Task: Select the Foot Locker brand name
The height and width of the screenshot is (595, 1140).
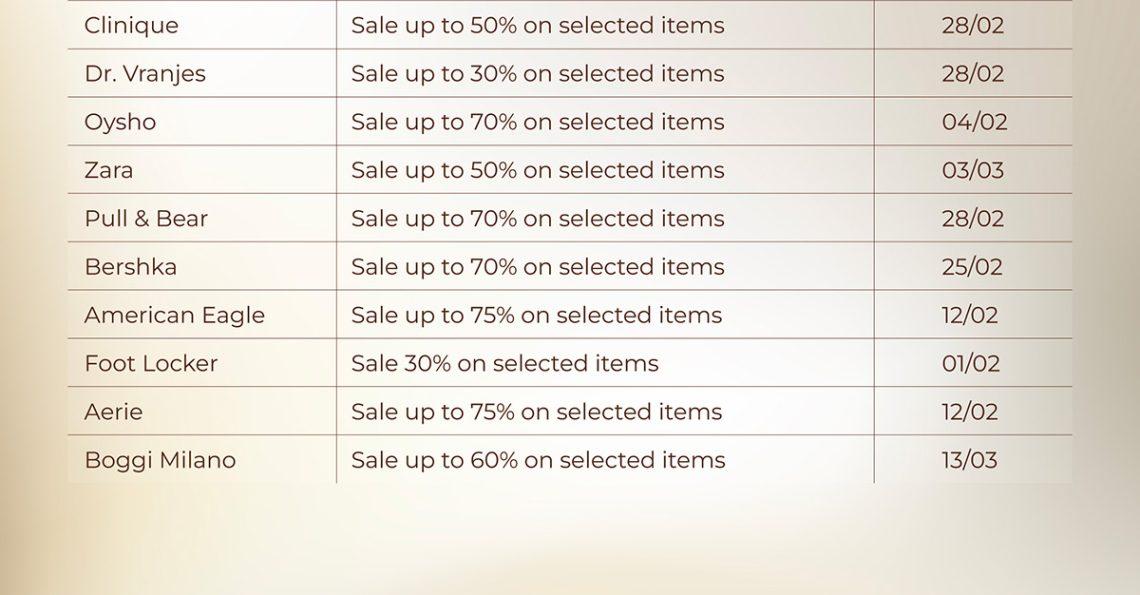Action: [151, 363]
